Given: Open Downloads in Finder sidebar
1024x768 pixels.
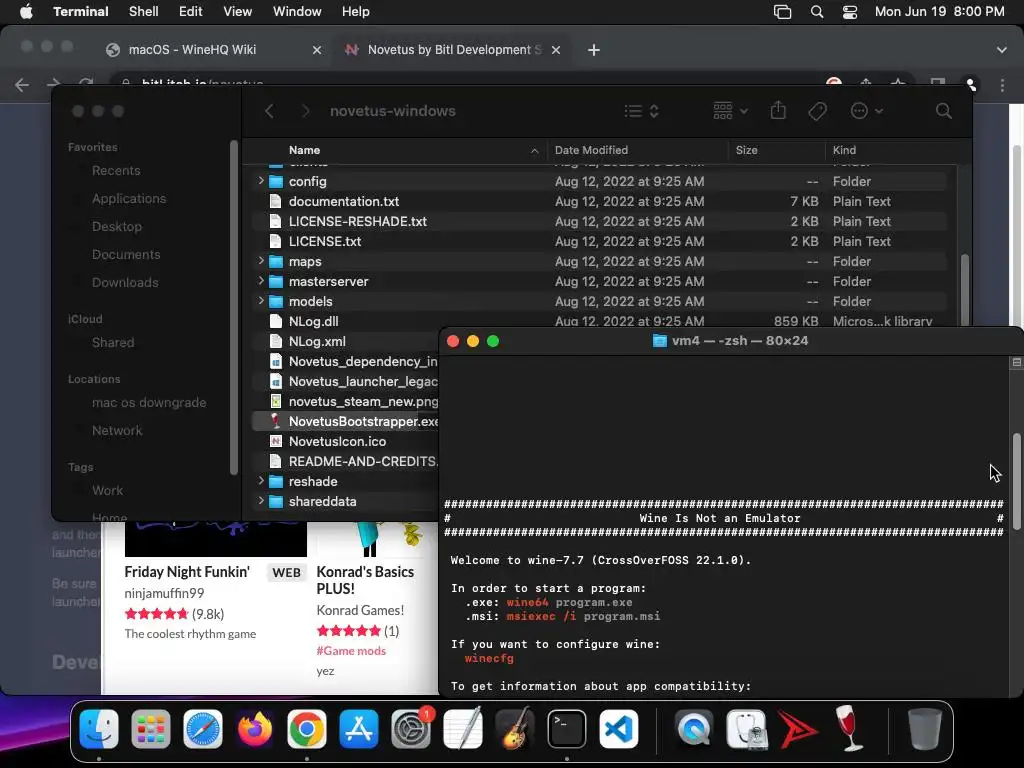Looking at the screenshot, I should point(125,282).
